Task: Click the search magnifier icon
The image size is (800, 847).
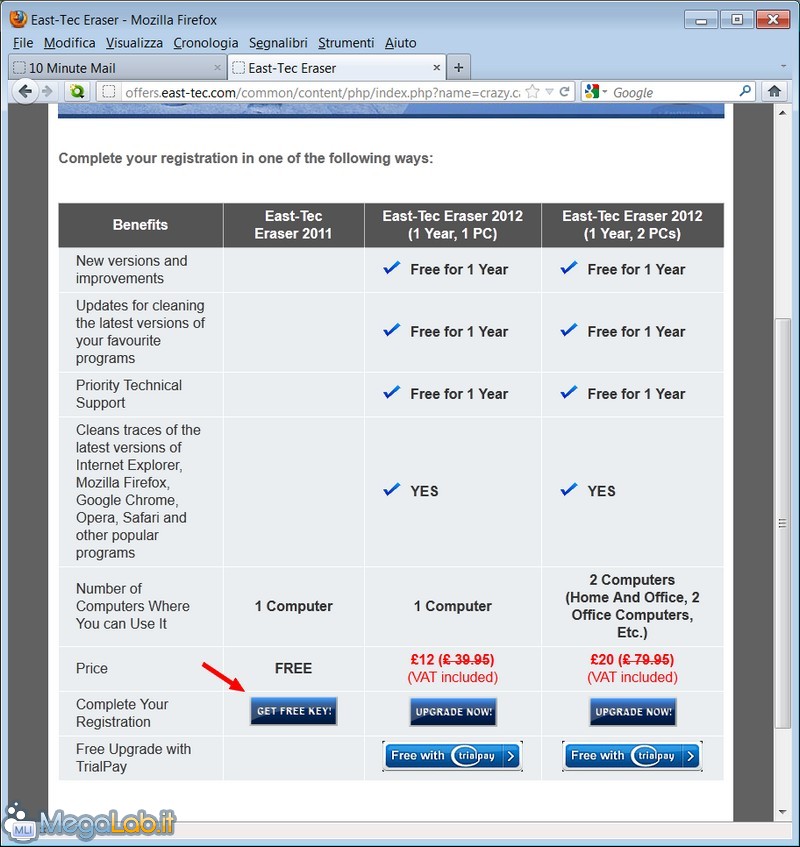Action: tap(745, 91)
